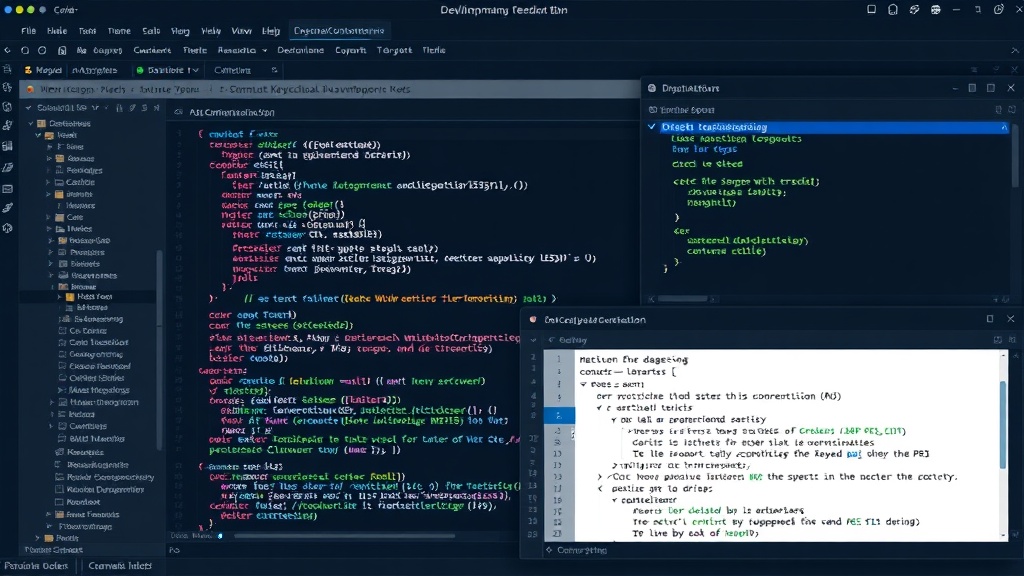Screen dimensions: 1024x576
Task: Click the icon left of the editor file tab
Action: 178,112
